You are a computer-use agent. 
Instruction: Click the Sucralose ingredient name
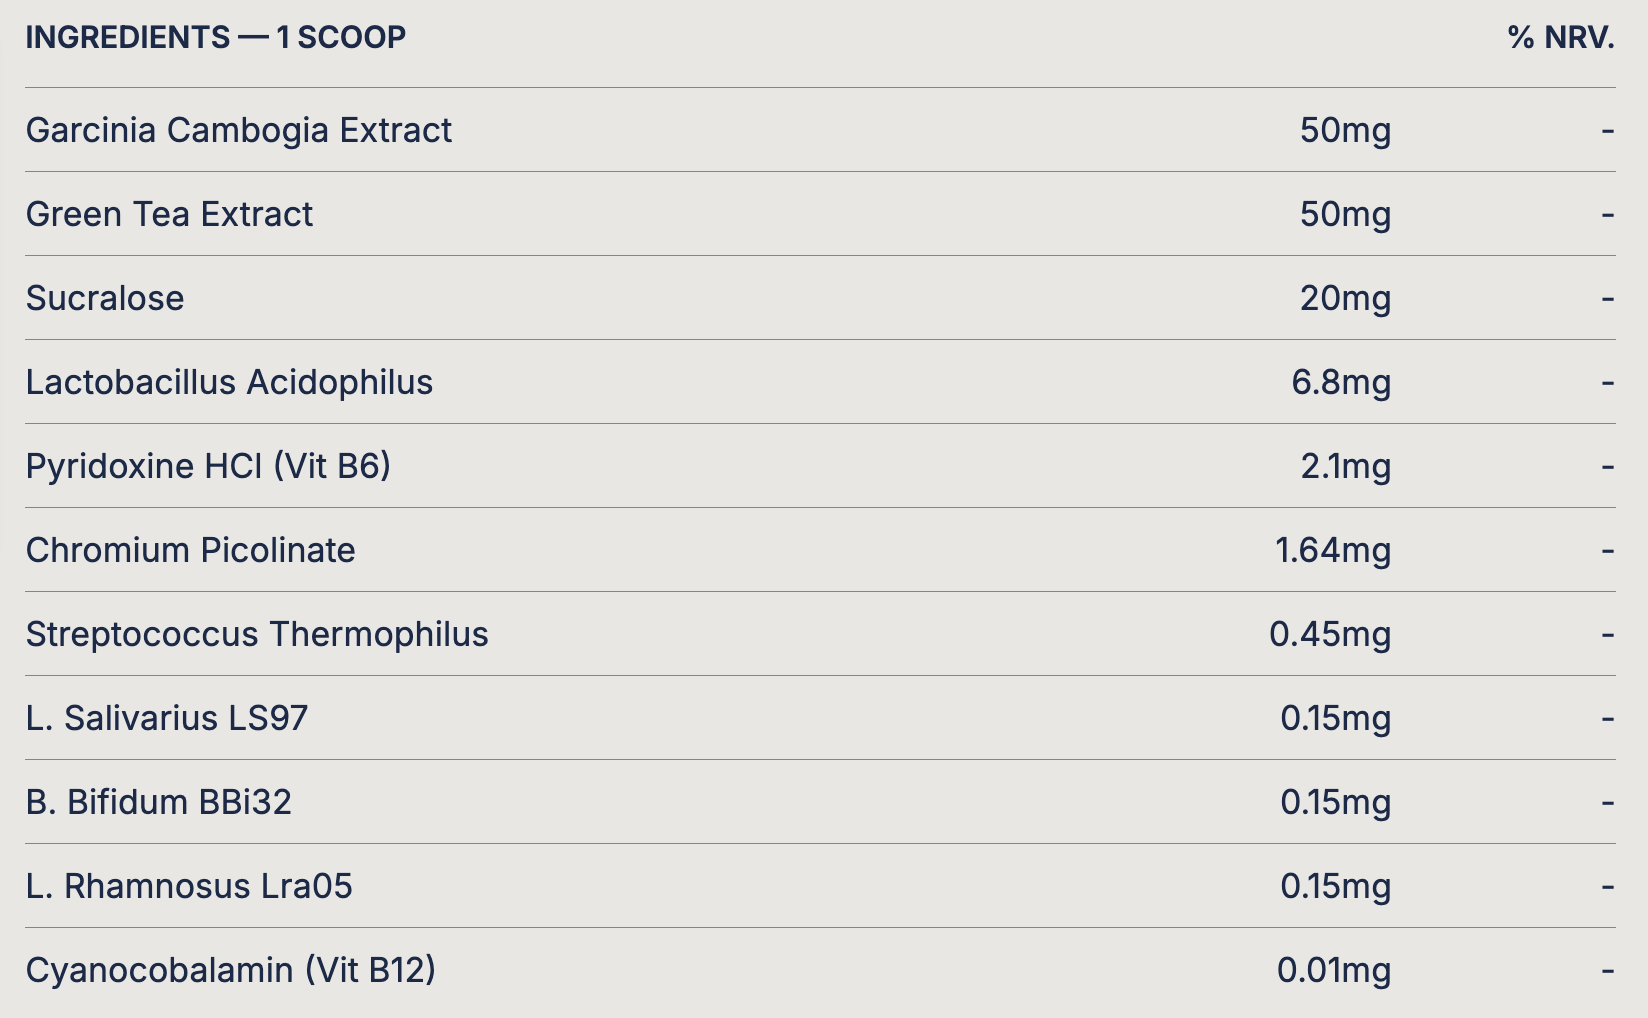pyautogui.click(x=105, y=298)
